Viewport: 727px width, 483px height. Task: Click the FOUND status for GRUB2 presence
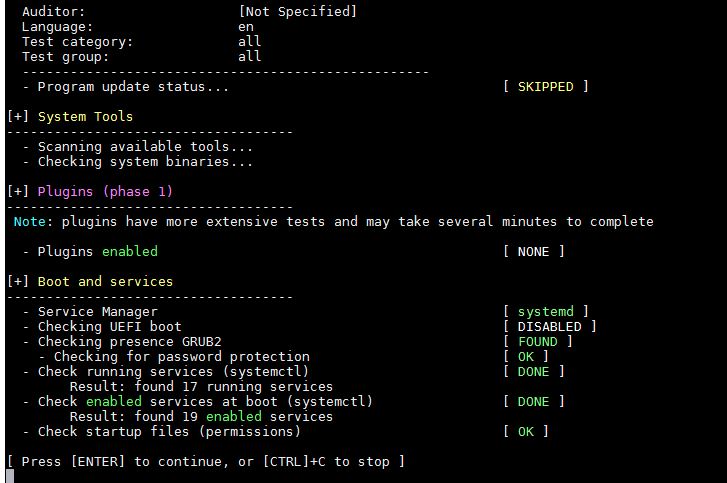[x=537, y=342]
